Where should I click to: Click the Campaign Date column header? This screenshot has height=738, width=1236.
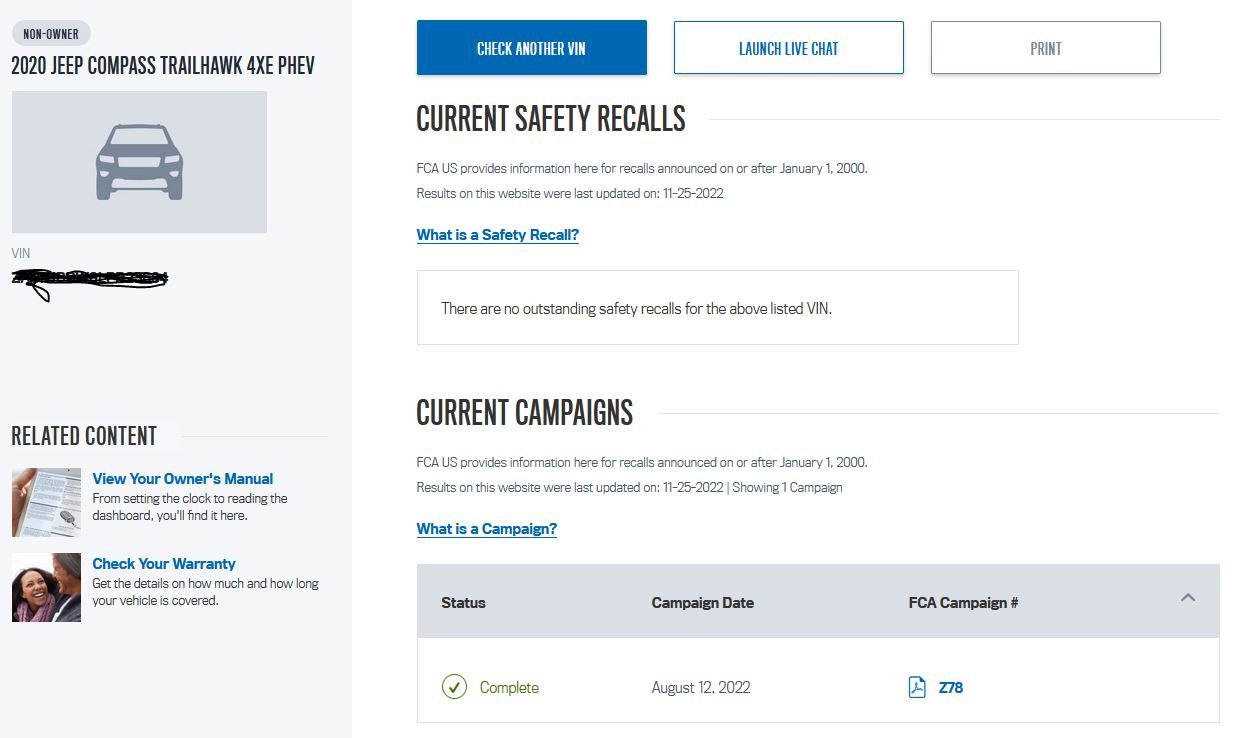point(702,603)
